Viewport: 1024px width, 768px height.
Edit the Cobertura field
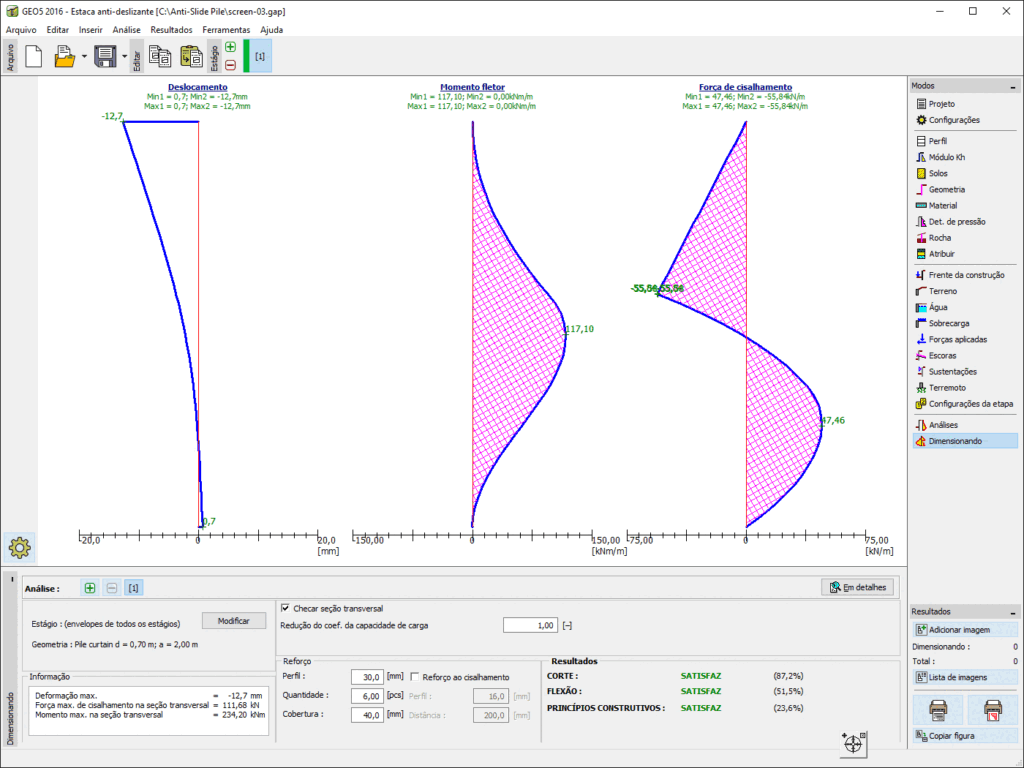(x=367, y=715)
